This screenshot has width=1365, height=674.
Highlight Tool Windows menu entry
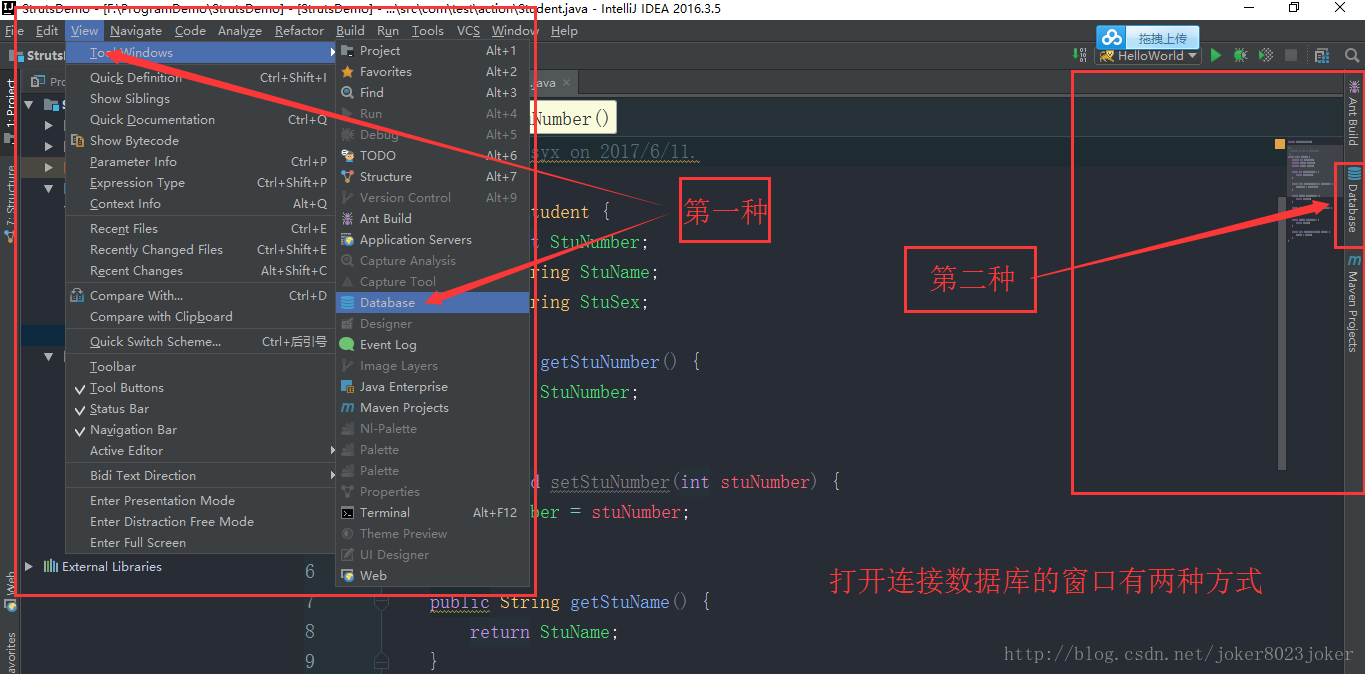[199, 53]
